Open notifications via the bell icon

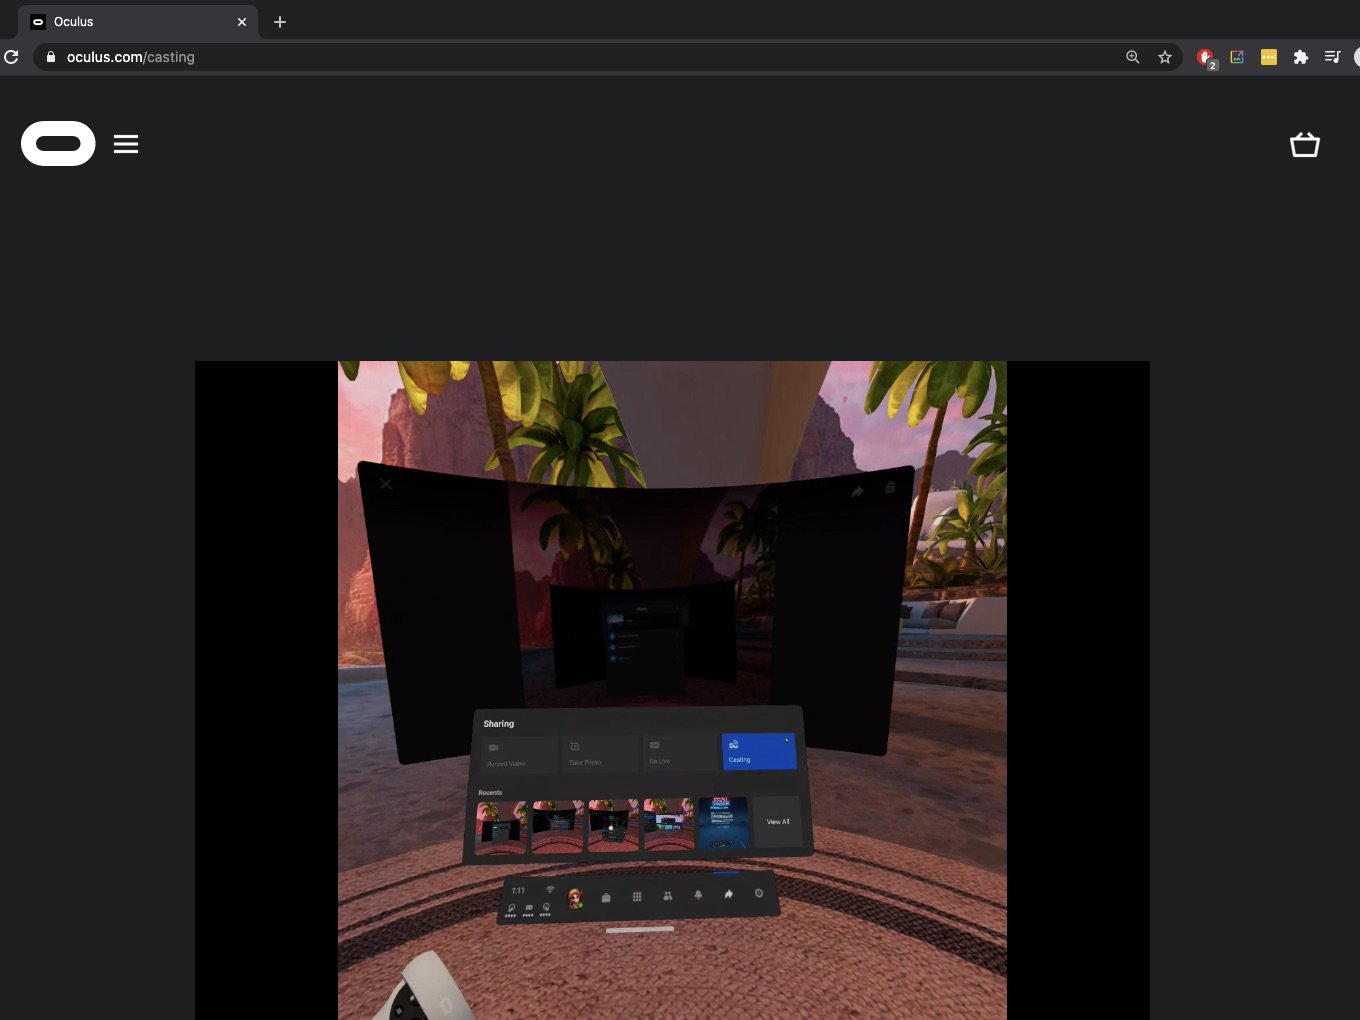698,896
